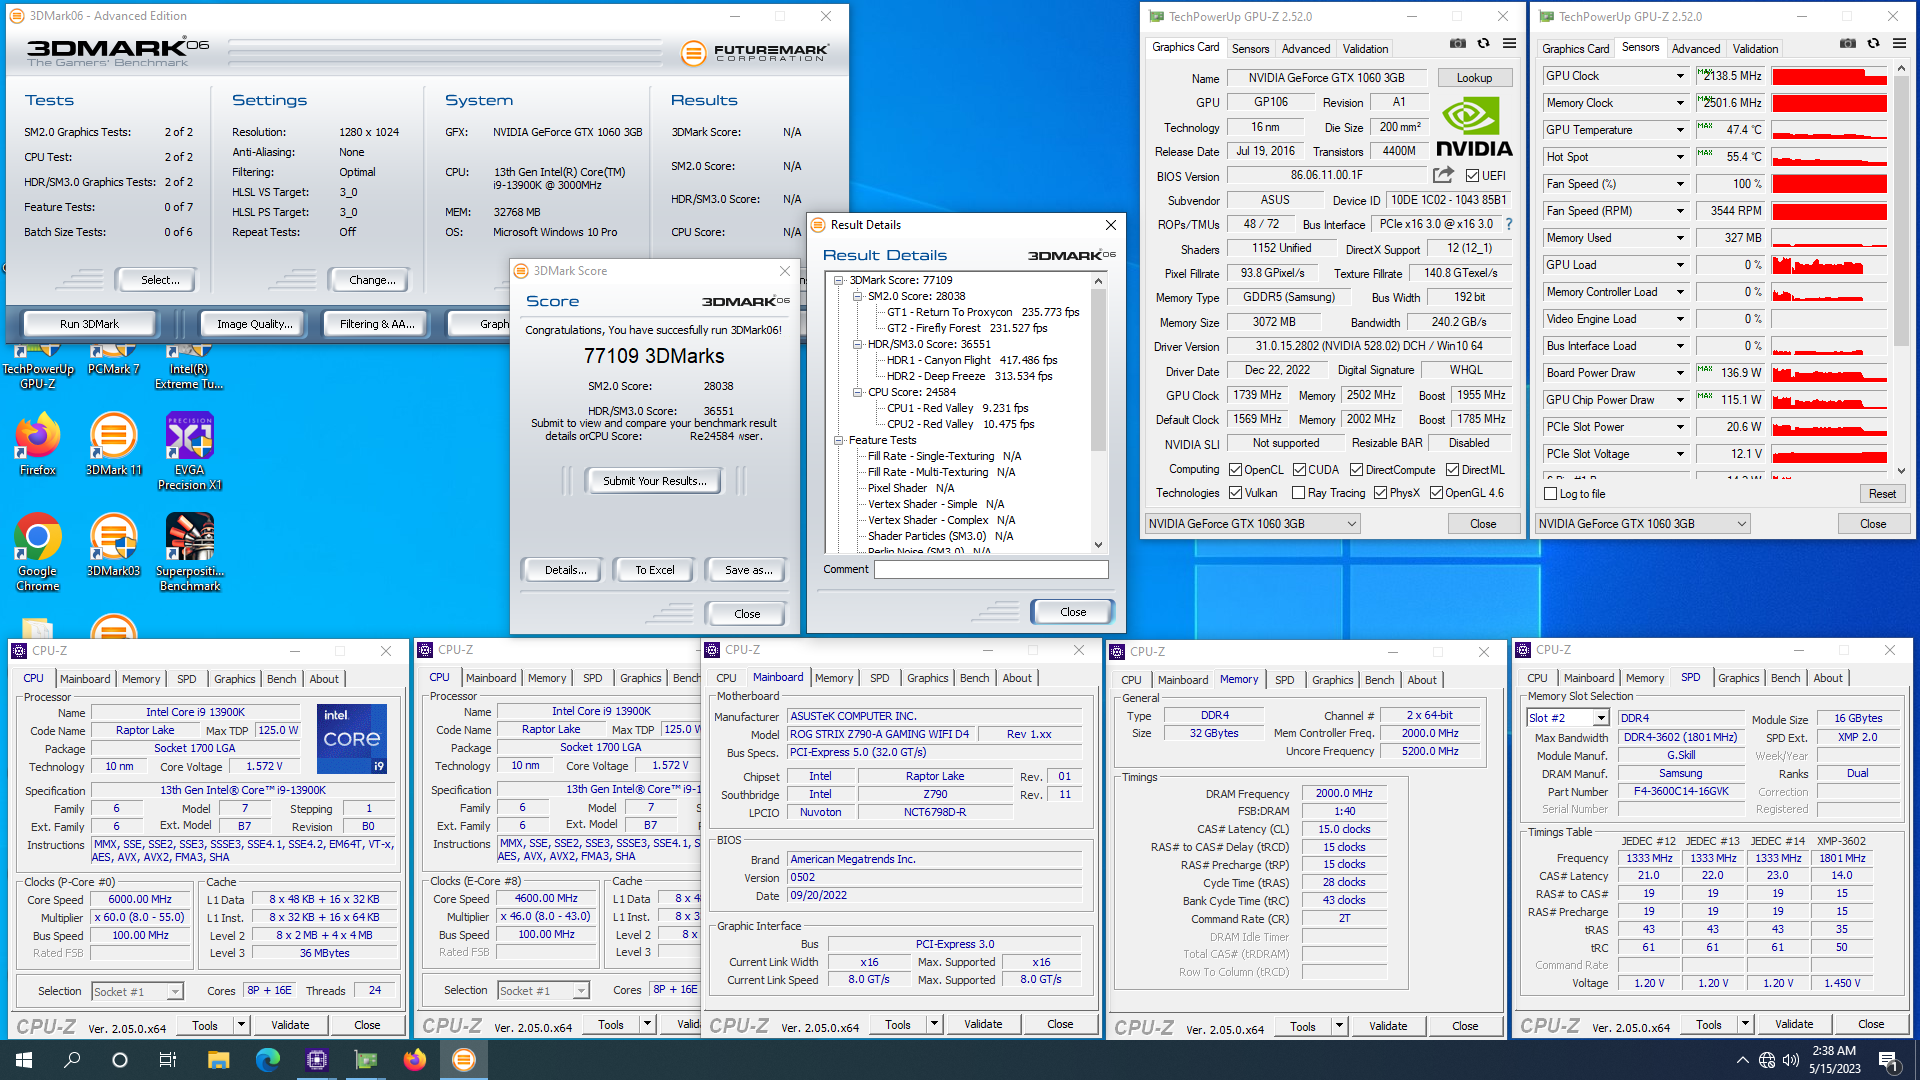The height and width of the screenshot is (1080, 1920).
Task: Toggle the Ray Tracing checkbox
Action: tap(1298, 493)
